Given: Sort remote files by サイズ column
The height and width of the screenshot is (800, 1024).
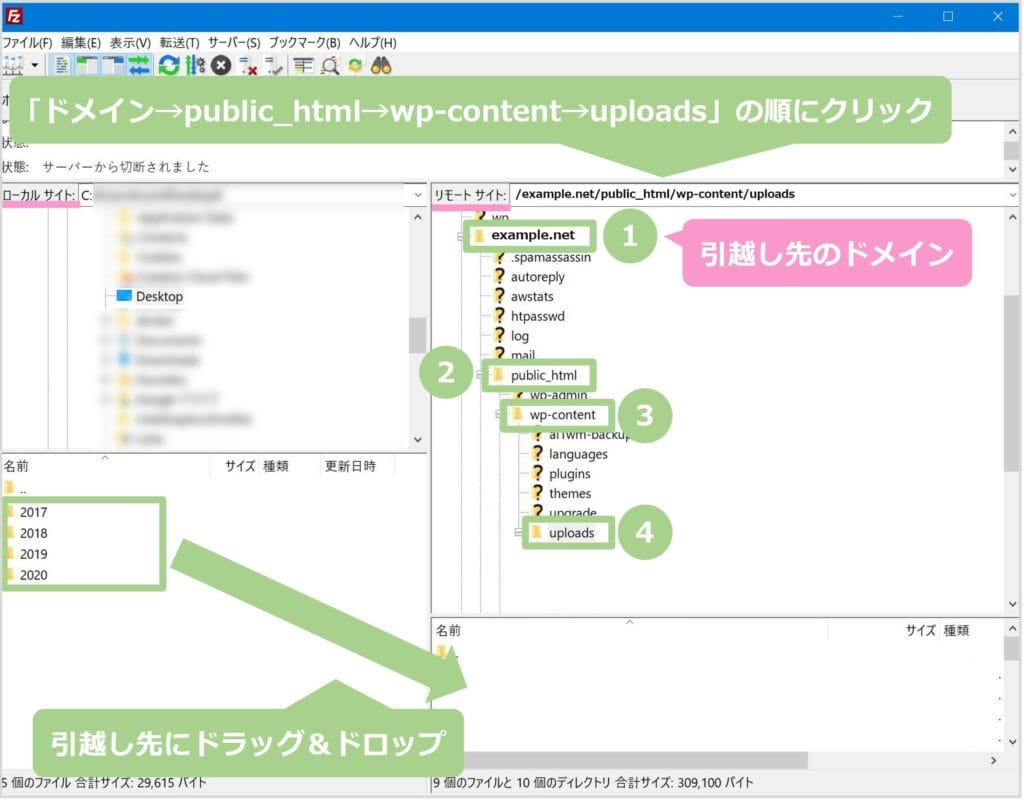Looking at the screenshot, I should click(920, 631).
